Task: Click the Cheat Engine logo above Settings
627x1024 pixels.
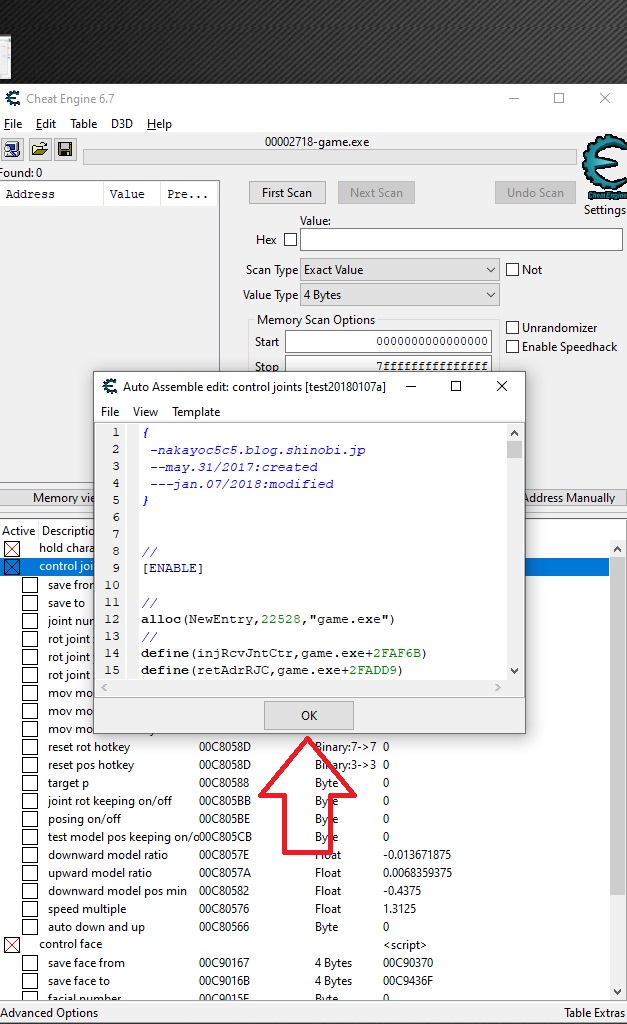Action: click(604, 167)
